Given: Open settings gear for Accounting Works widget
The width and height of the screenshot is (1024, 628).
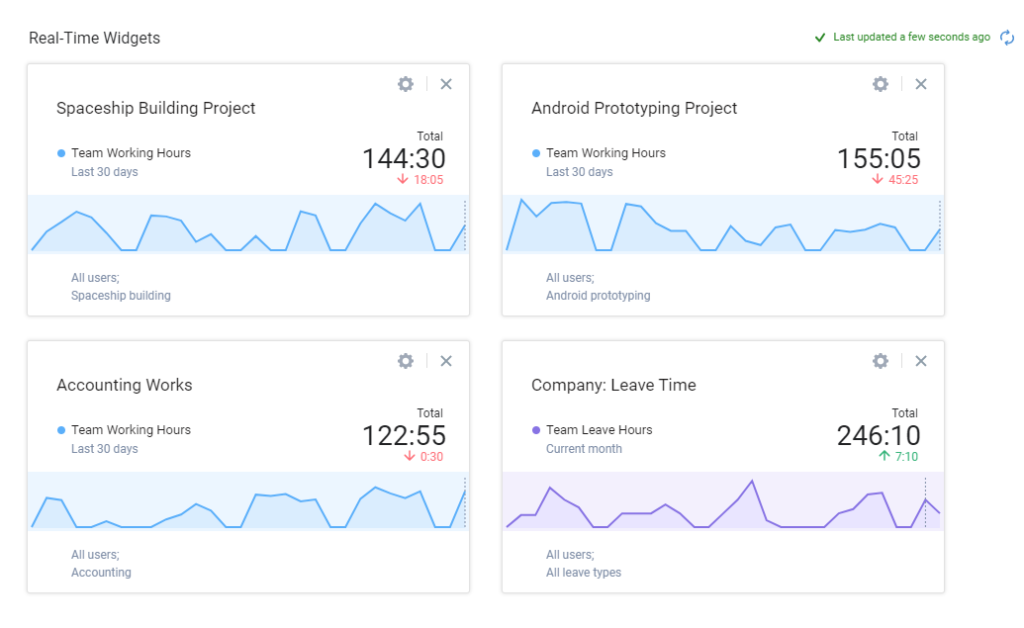Looking at the screenshot, I should (406, 361).
